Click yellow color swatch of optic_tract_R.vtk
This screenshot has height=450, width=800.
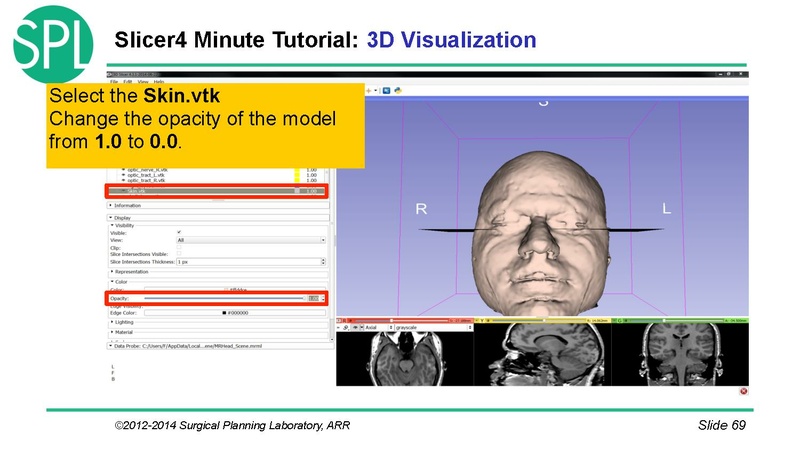[x=297, y=181]
